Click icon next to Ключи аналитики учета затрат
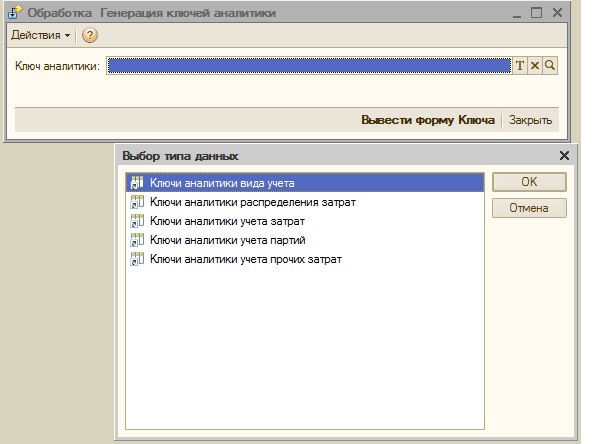 click(137, 221)
